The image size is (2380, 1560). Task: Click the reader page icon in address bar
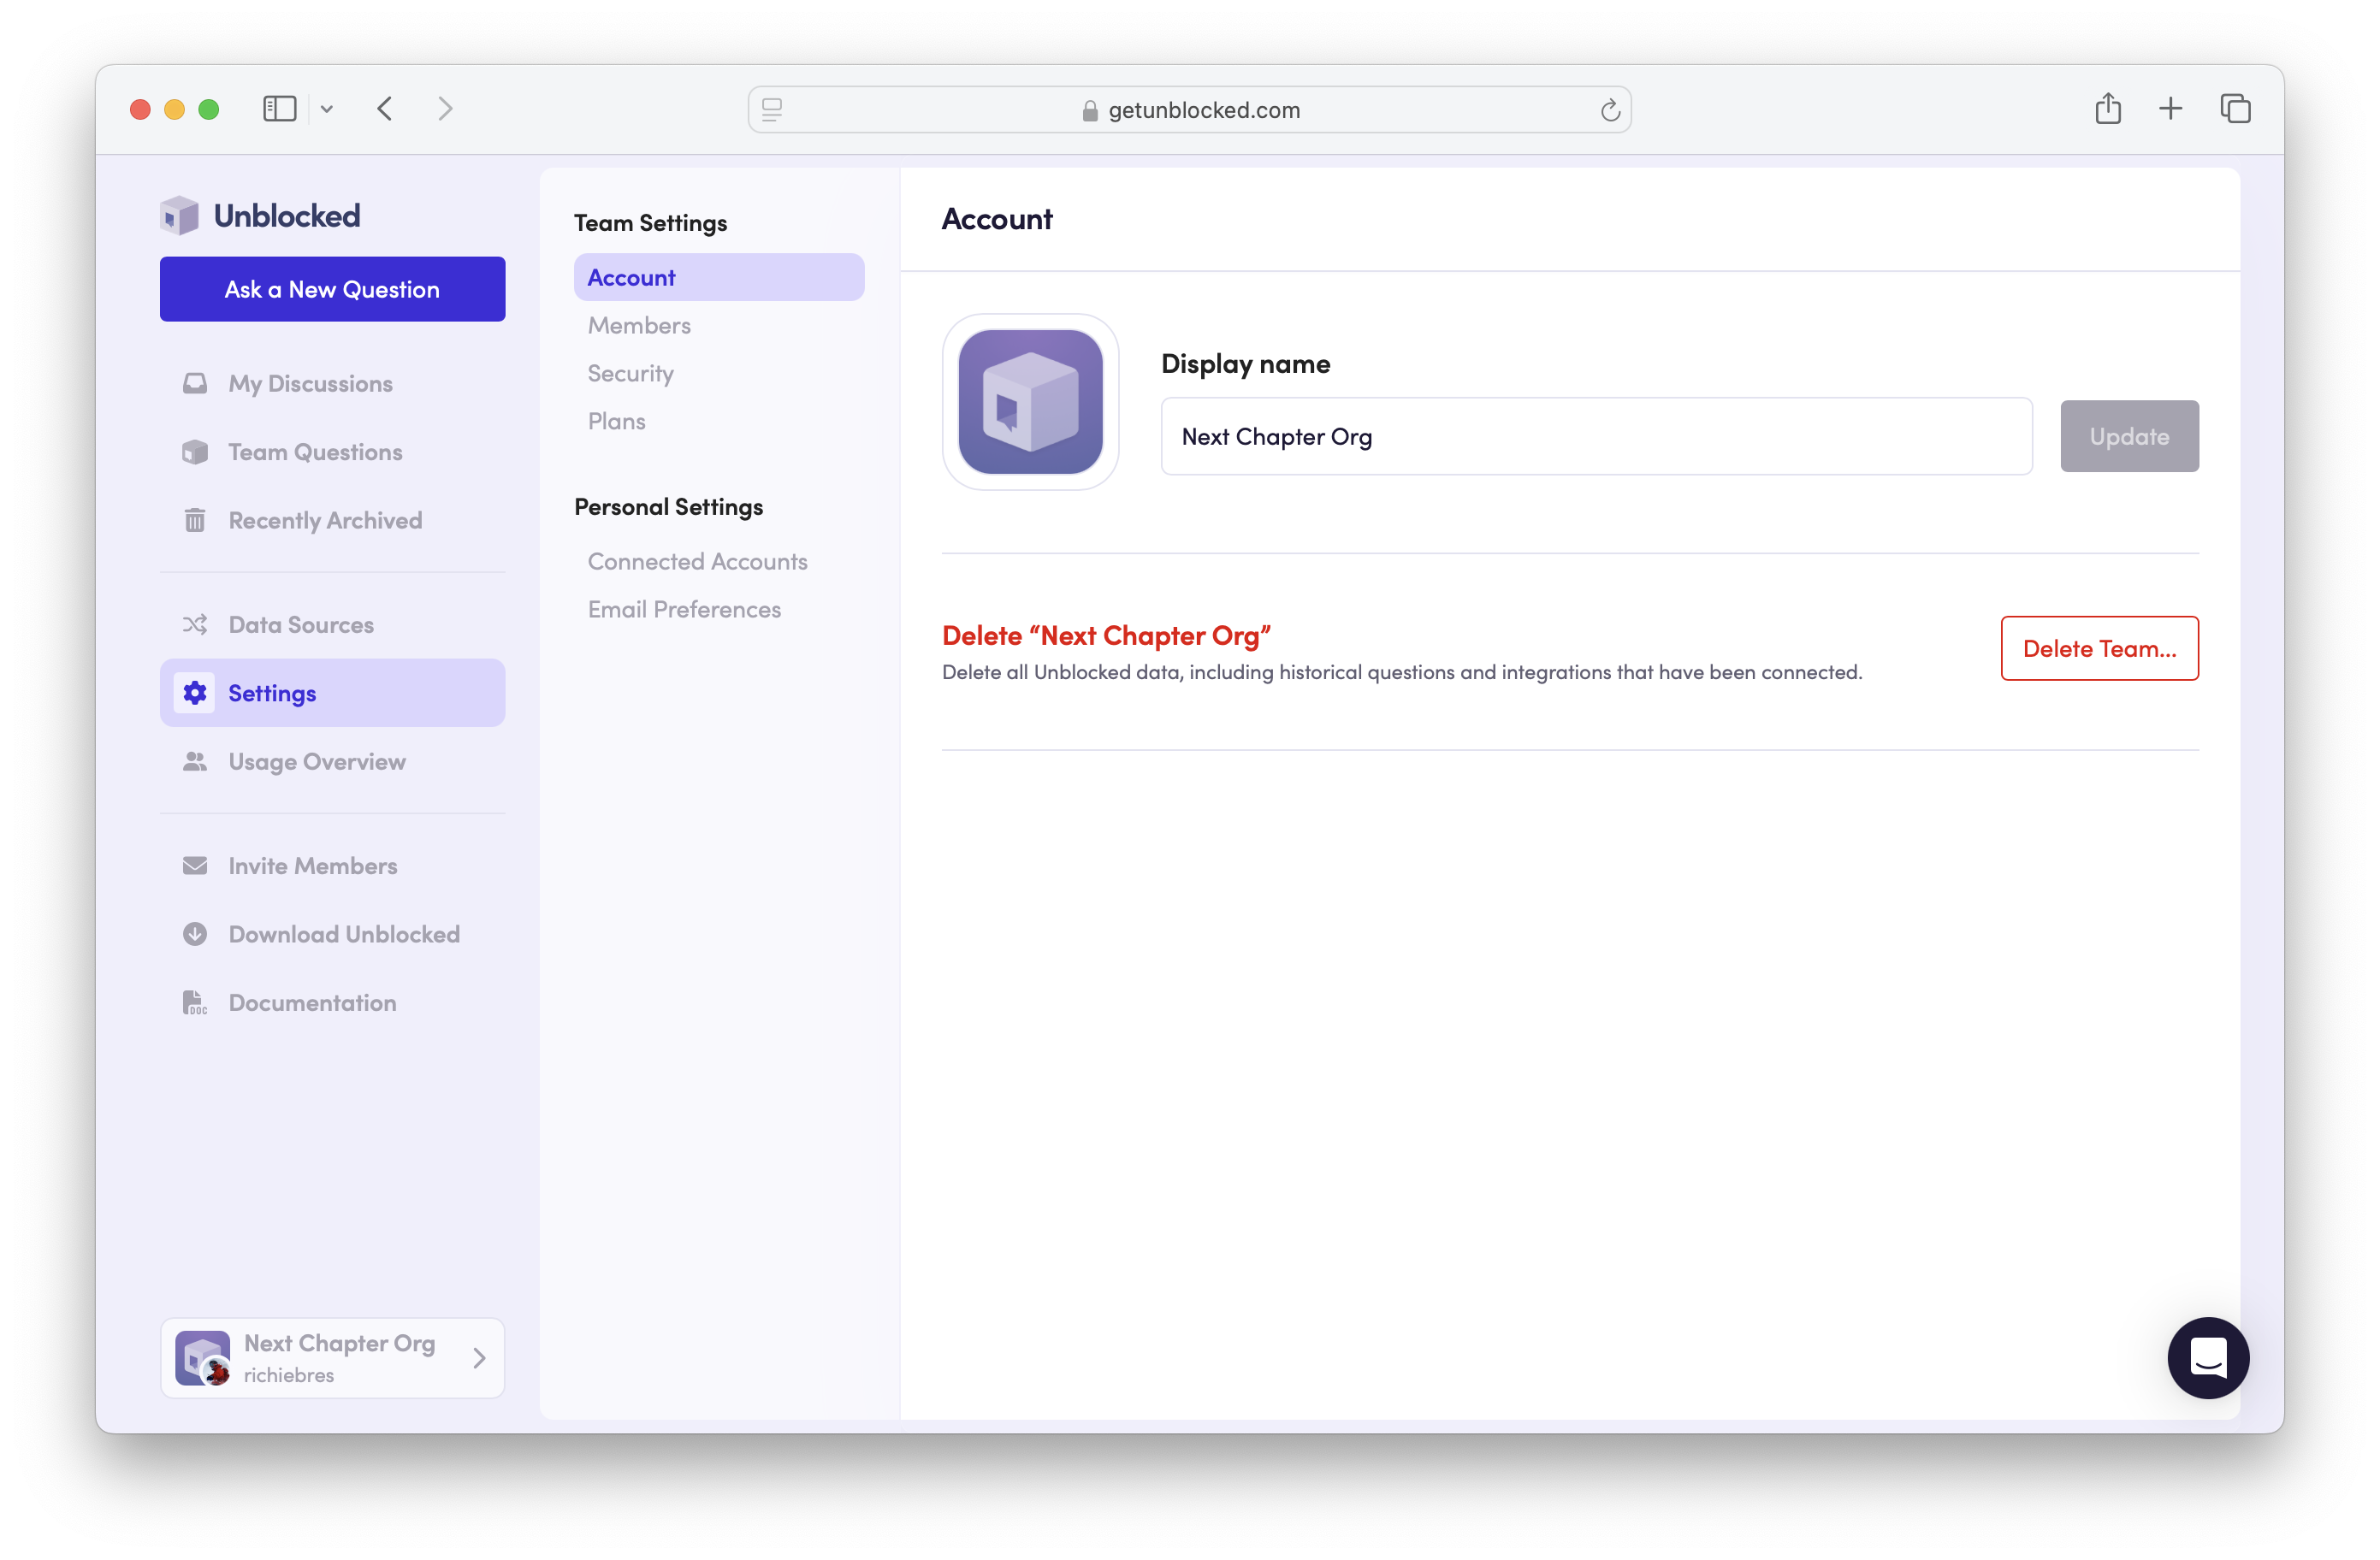tap(772, 110)
